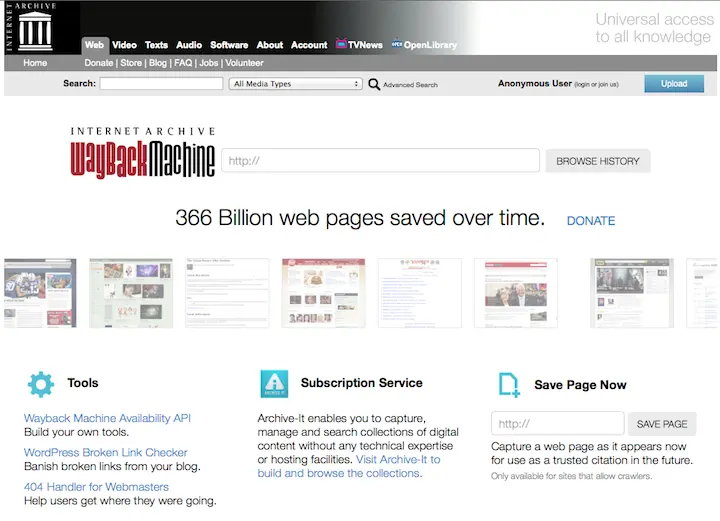Click the Tools heading
The image size is (720, 521).
pyautogui.click(x=83, y=383)
